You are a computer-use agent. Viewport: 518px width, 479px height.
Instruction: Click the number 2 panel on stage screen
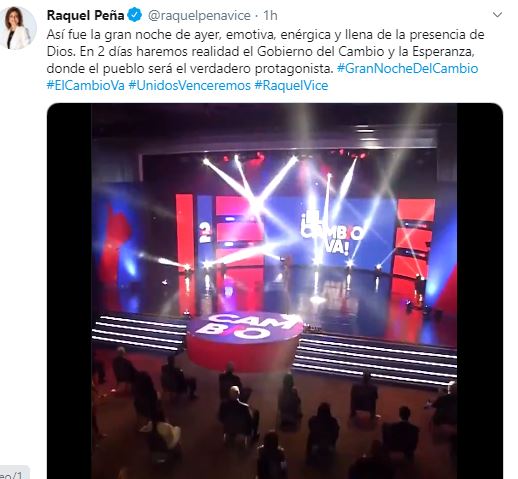click(x=206, y=231)
